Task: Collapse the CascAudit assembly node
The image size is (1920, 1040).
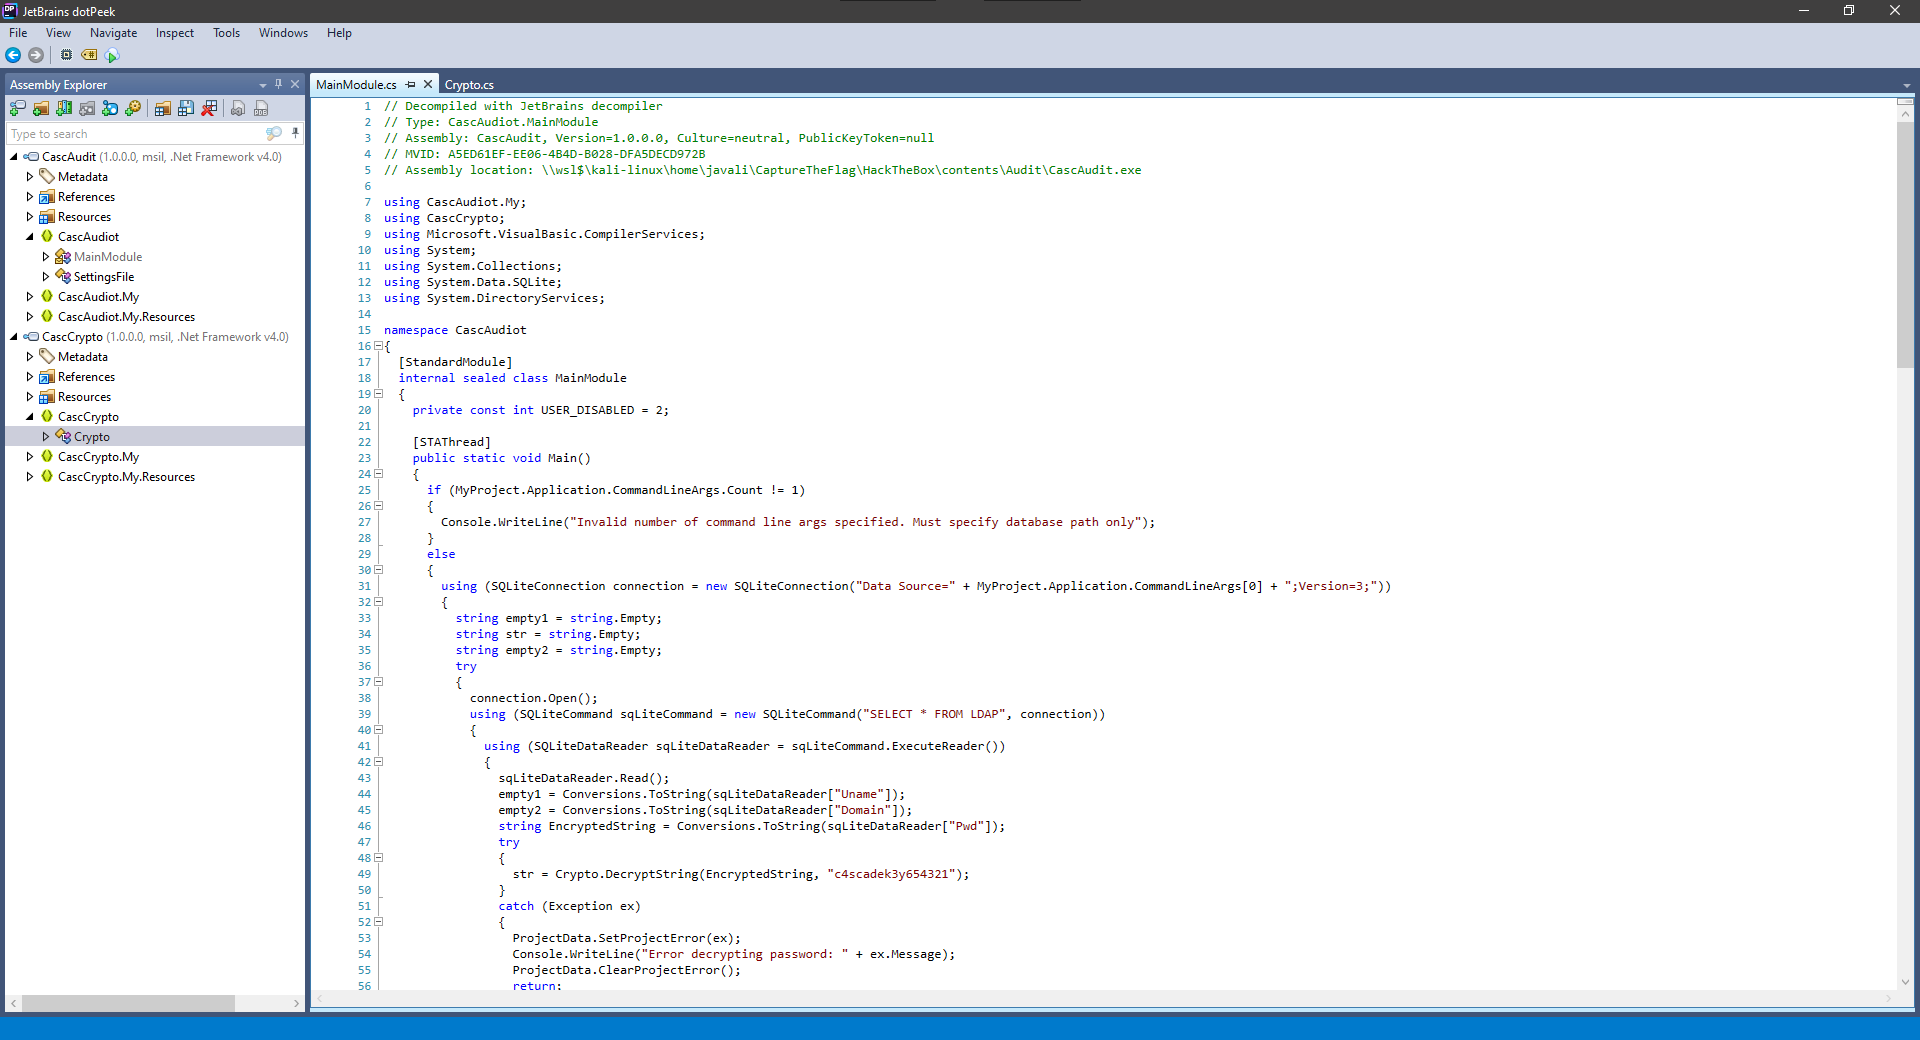Action: (14, 157)
